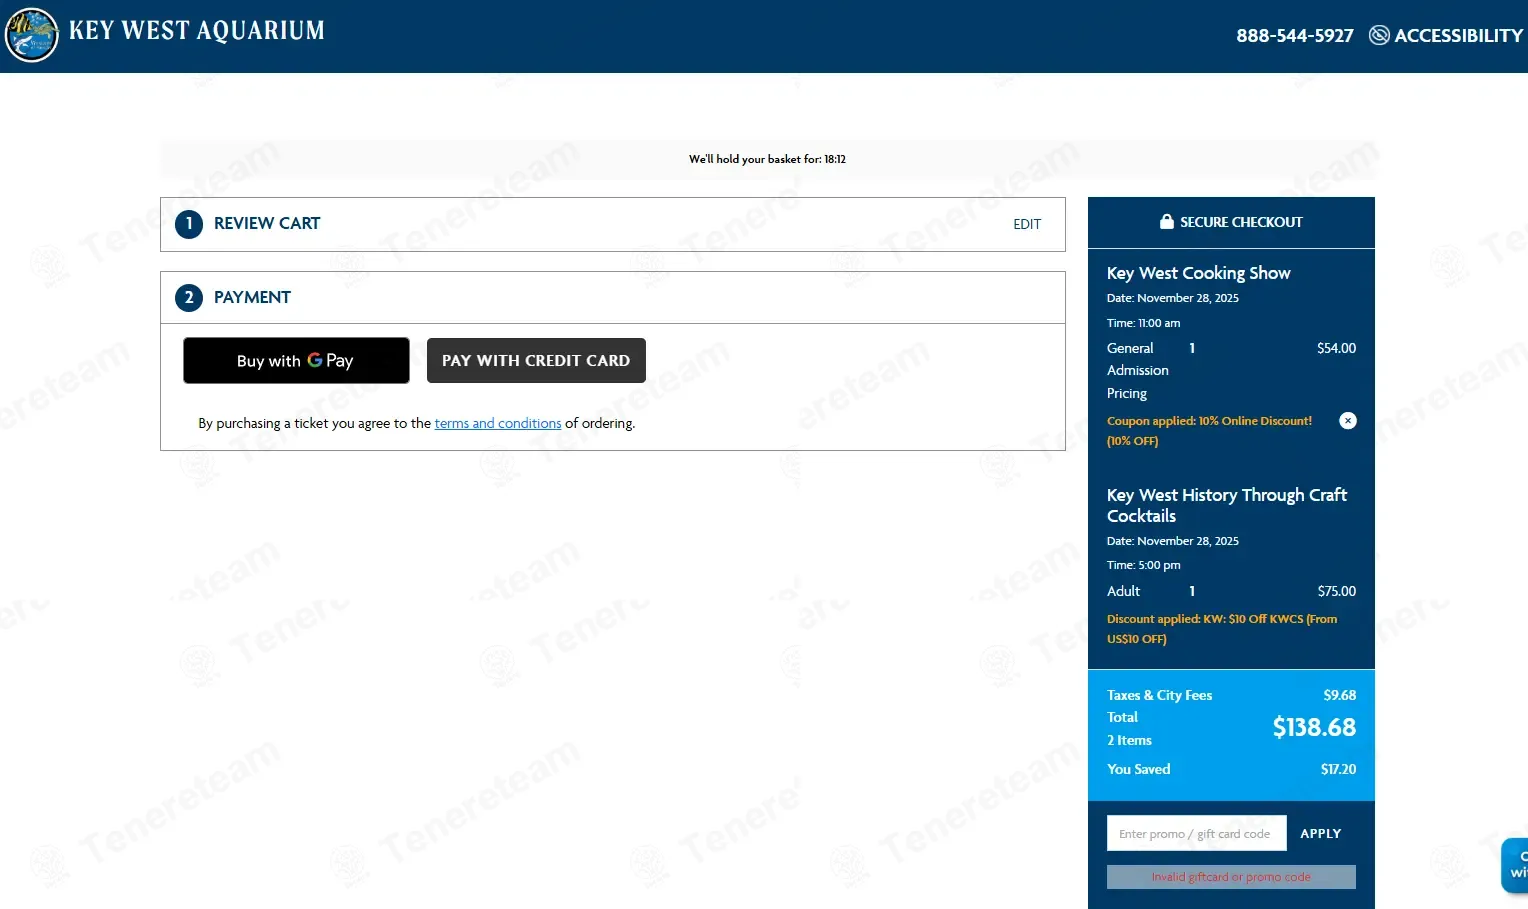Click the Key West Aquarium title text

(x=197, y=31)
